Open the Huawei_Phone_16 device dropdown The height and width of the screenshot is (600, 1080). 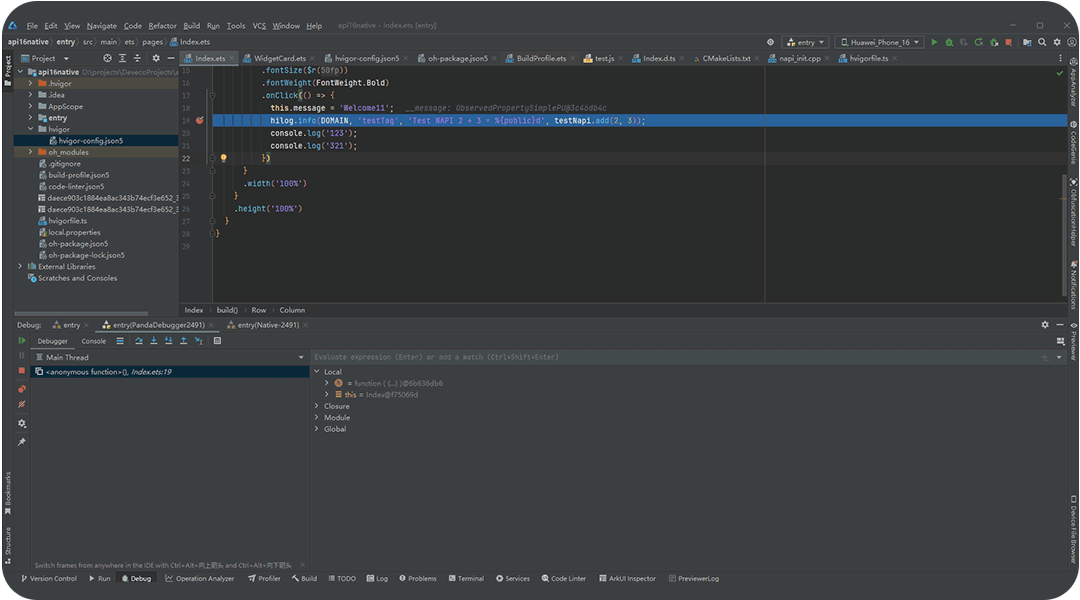coord(879,43)
